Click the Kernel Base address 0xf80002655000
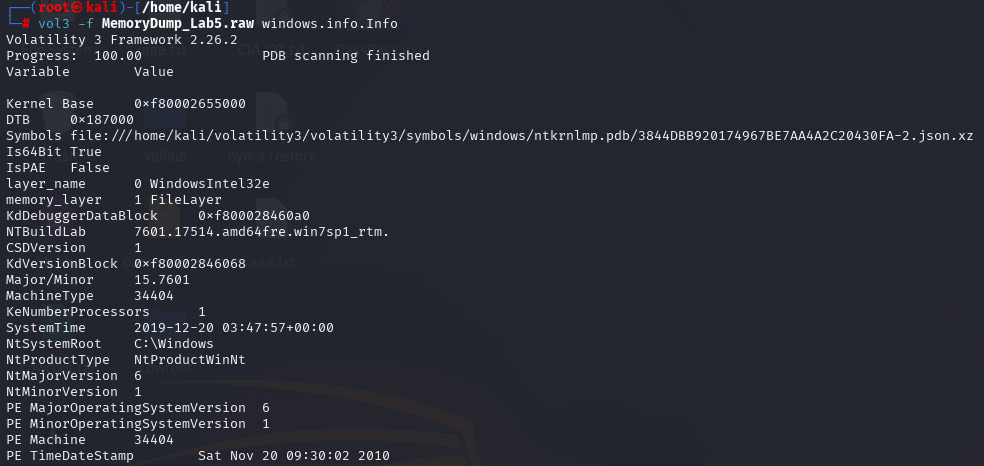Image resolution: width=984 pixels, height=466 pixels. [190, 104]
